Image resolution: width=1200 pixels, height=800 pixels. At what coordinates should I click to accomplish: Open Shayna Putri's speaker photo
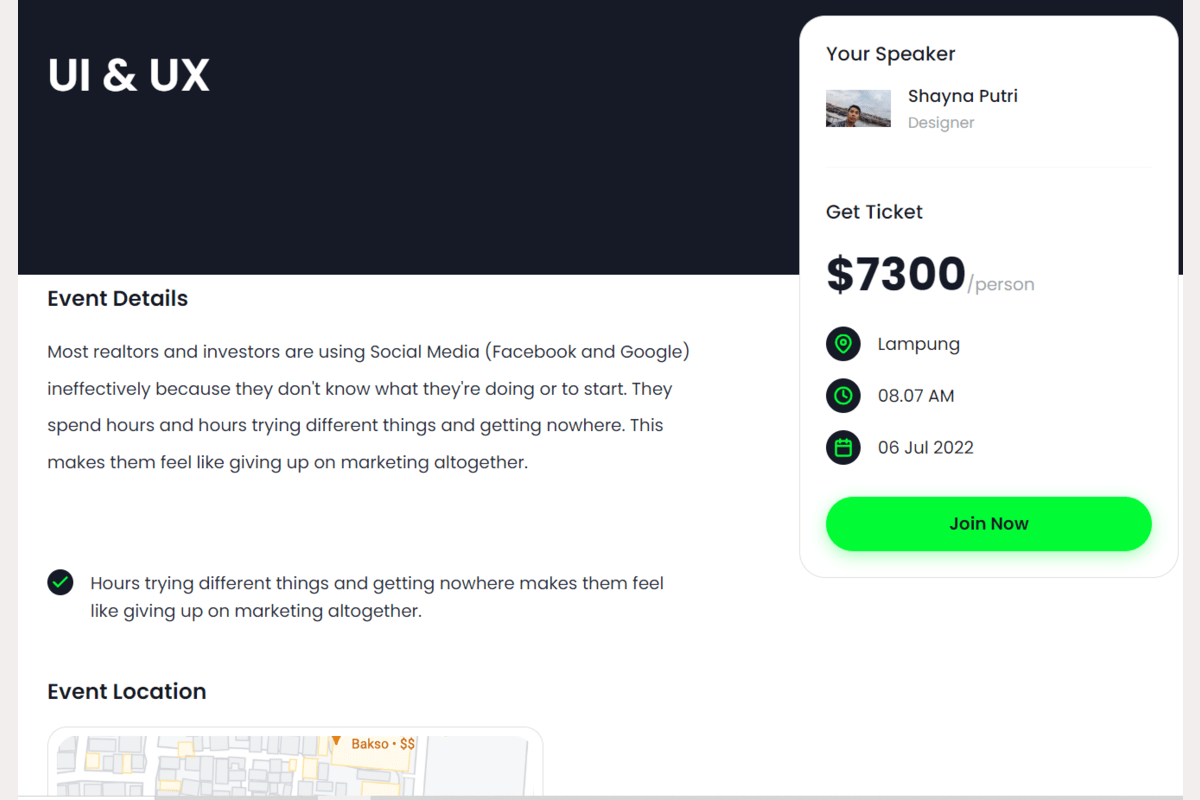point(858,108)
